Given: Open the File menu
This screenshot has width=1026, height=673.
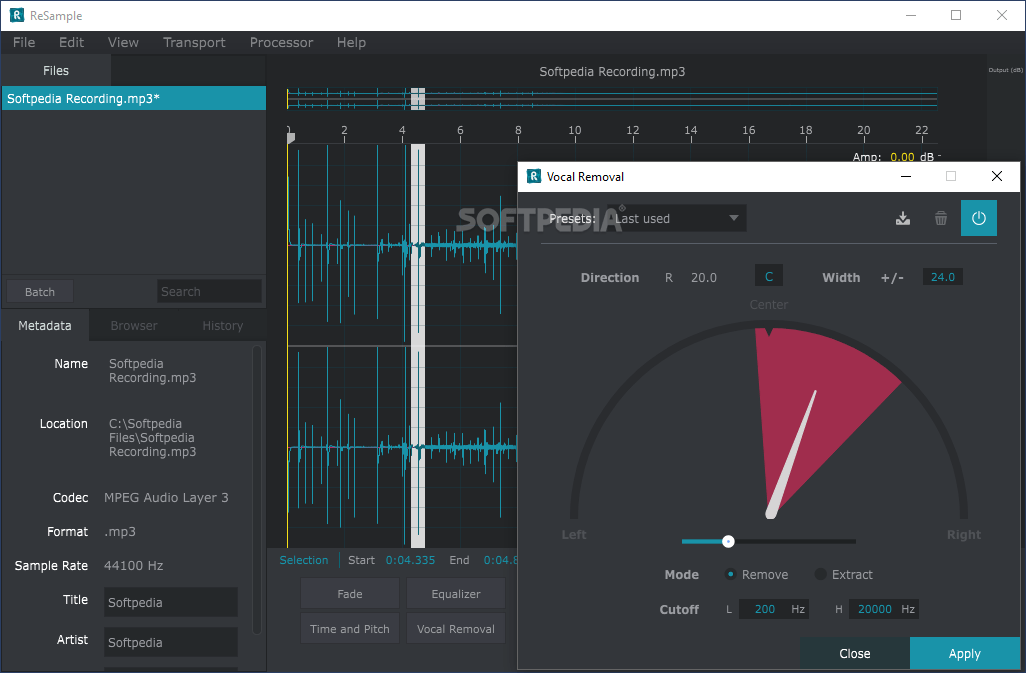Looking at the screenshot, I should [x=24, y=43].
